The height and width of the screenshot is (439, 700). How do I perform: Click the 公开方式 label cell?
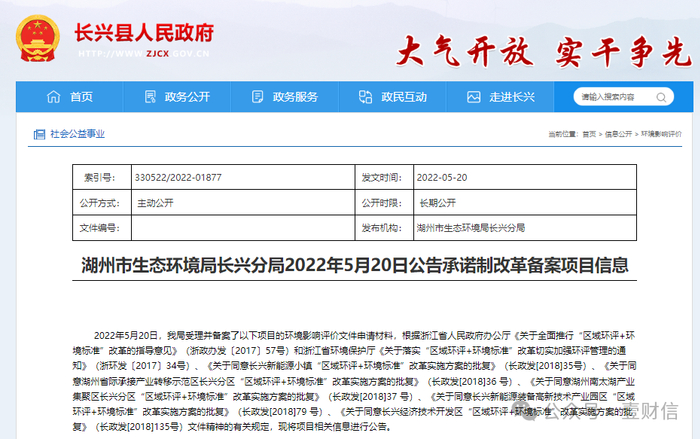tap(102, 203)
